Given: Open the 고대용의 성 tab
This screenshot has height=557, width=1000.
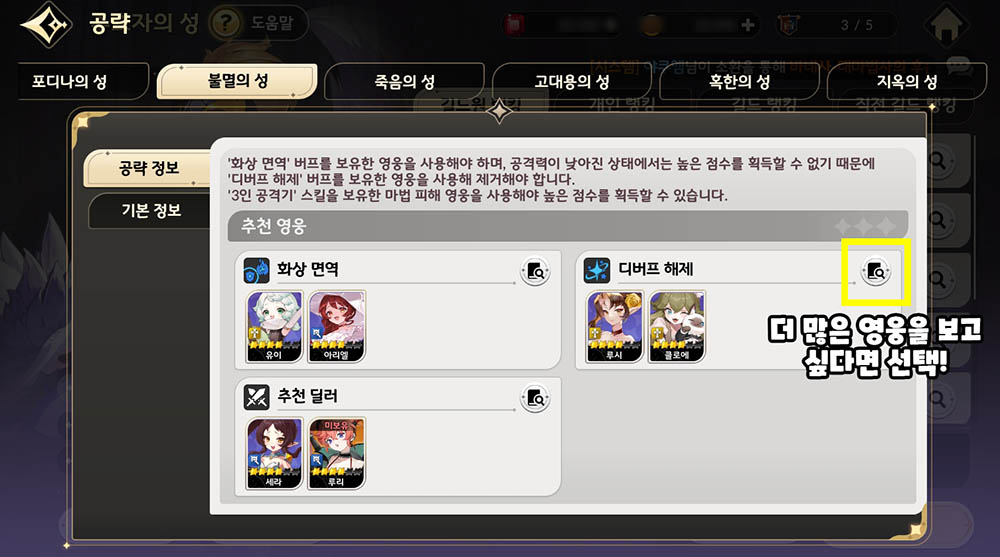Looking at the screenshot, I should coord(571,82).
